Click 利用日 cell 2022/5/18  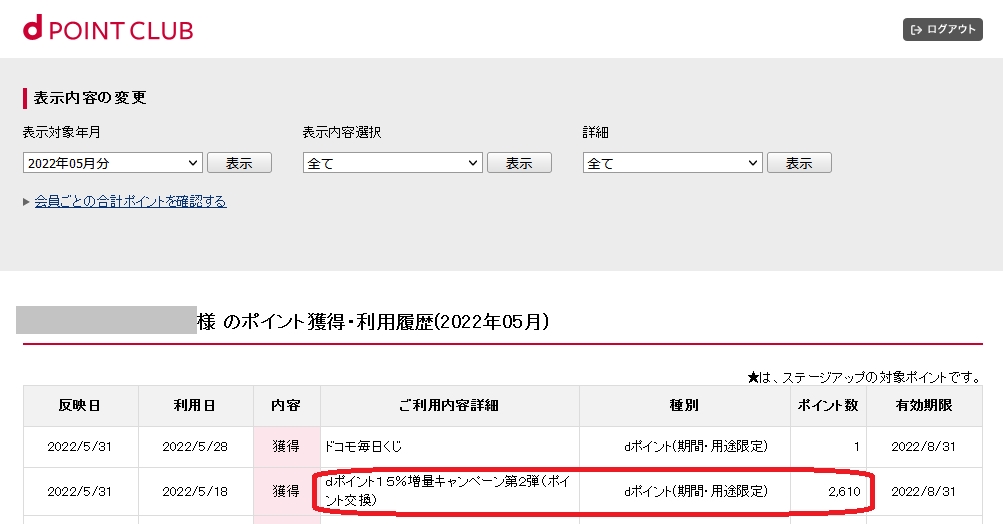point(195,491)
